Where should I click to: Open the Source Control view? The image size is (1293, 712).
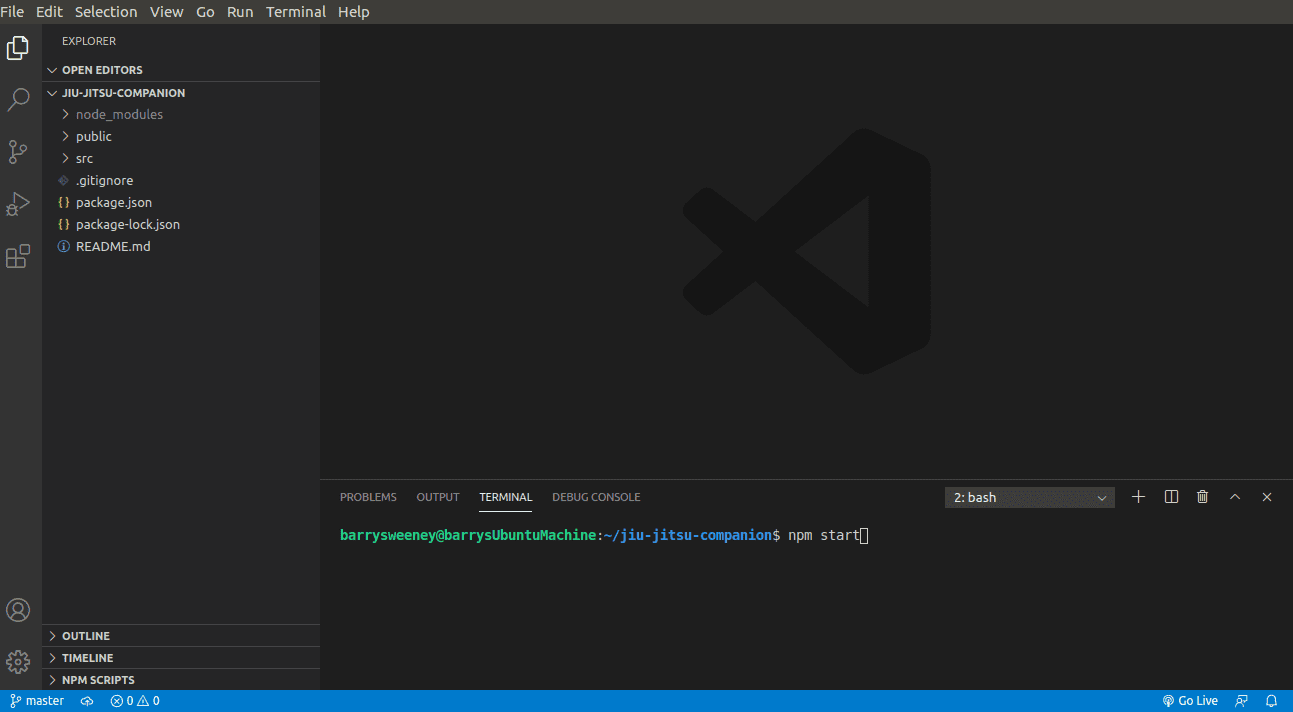[x=18, y=152]
